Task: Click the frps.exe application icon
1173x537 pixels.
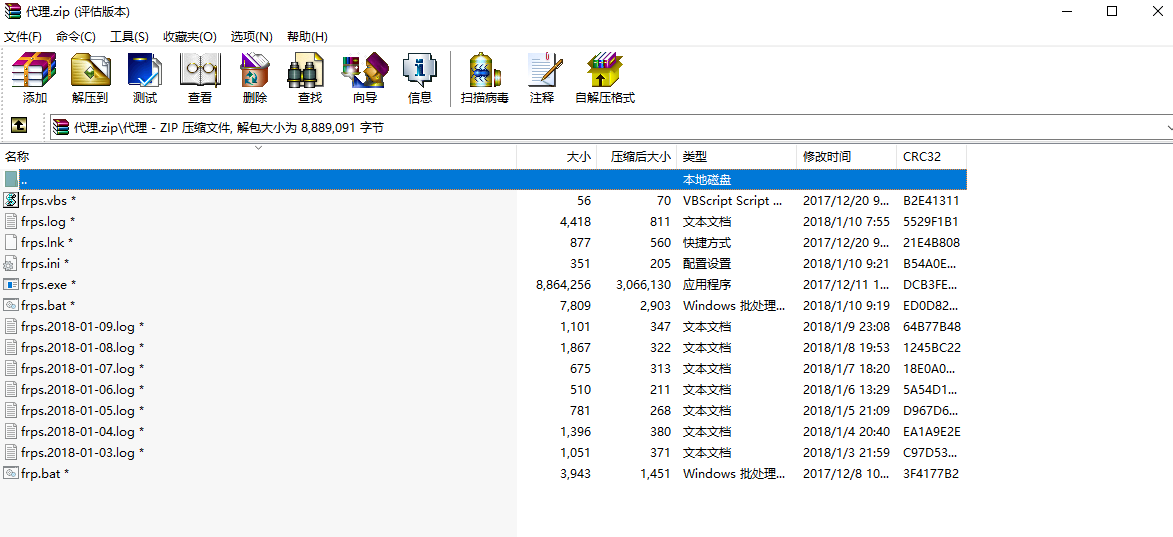Action: [10, 284]
